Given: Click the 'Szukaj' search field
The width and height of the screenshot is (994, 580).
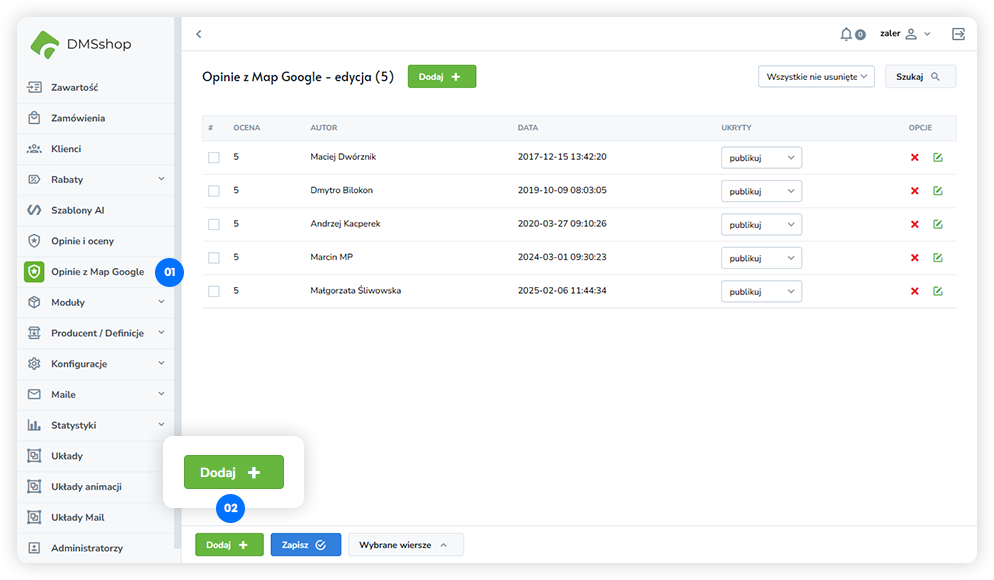Looking at the screenshot, I should click(919, 76).
